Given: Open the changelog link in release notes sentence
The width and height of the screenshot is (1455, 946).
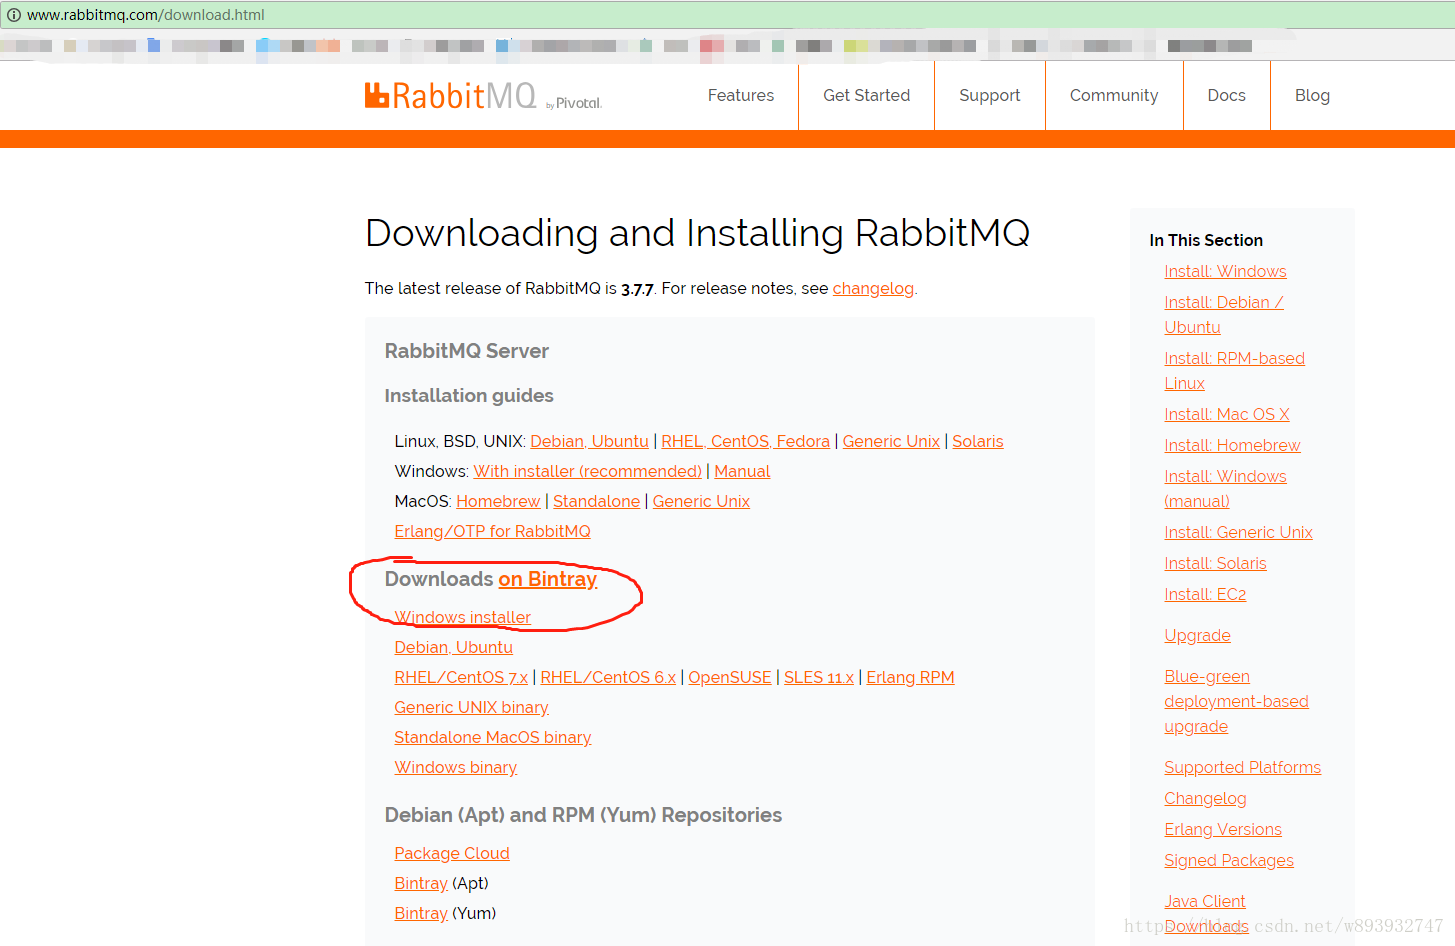Looking at the screenshot, I should point(873,288).
